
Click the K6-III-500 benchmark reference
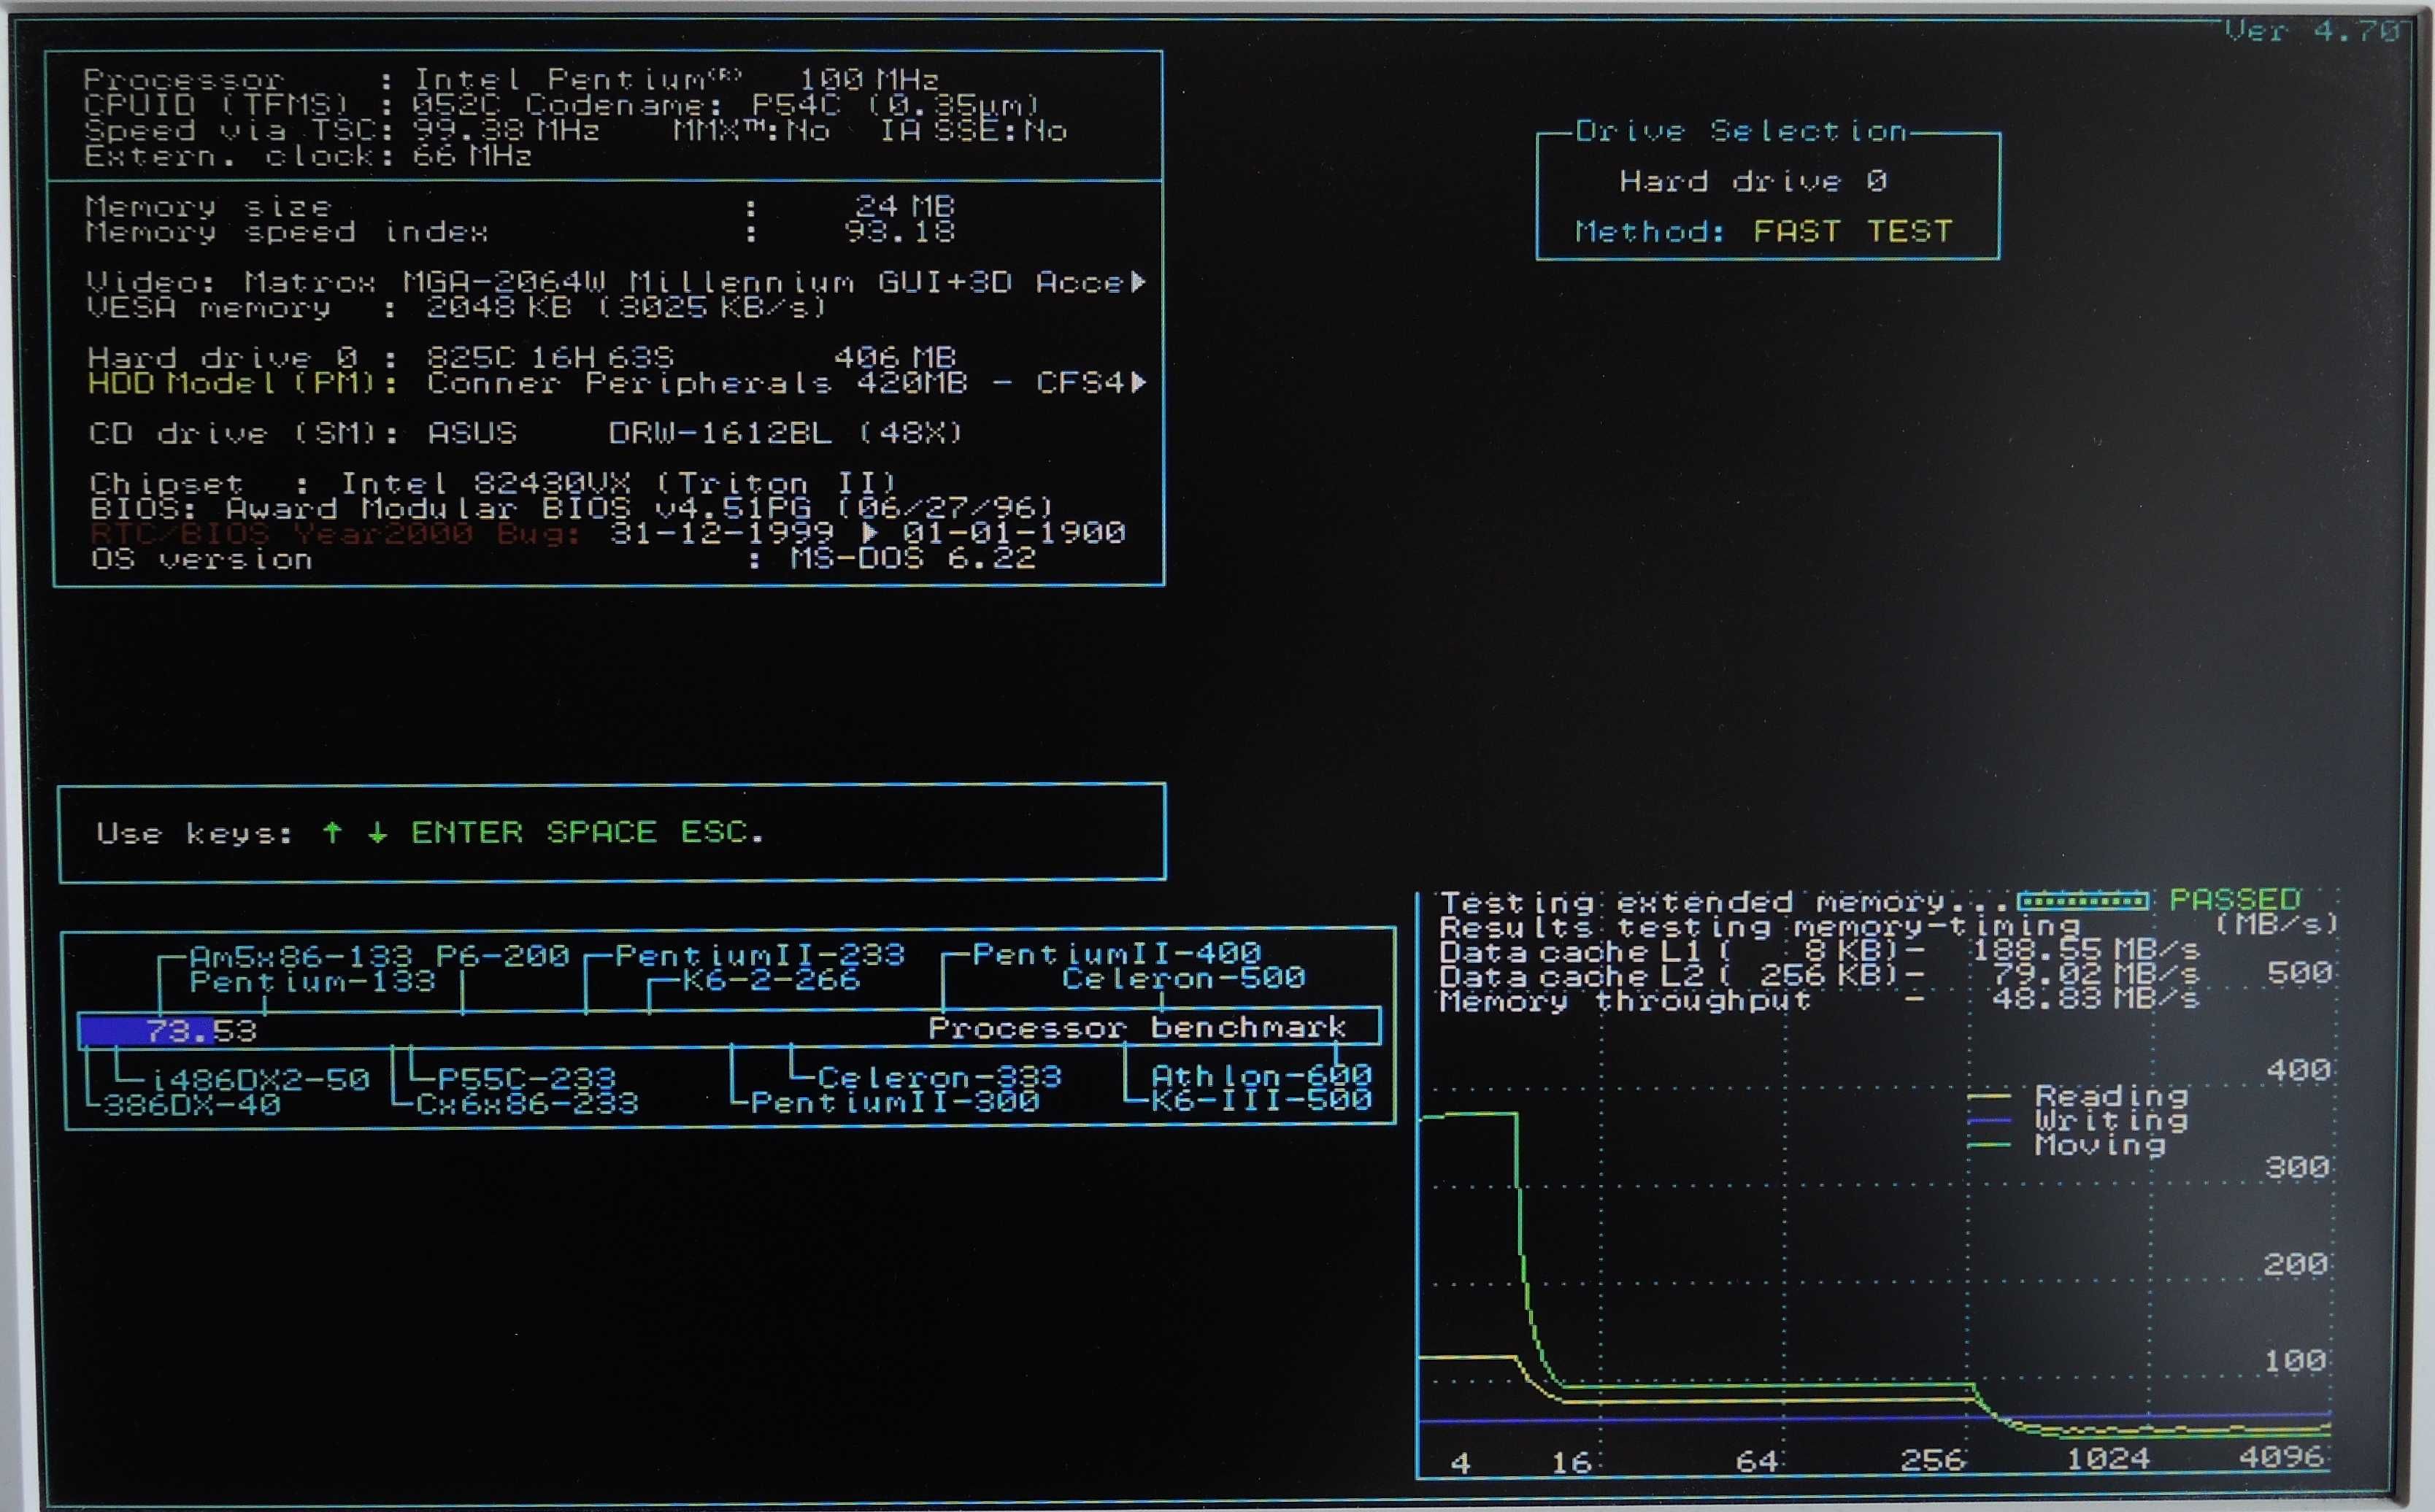pos(1262,1101)
